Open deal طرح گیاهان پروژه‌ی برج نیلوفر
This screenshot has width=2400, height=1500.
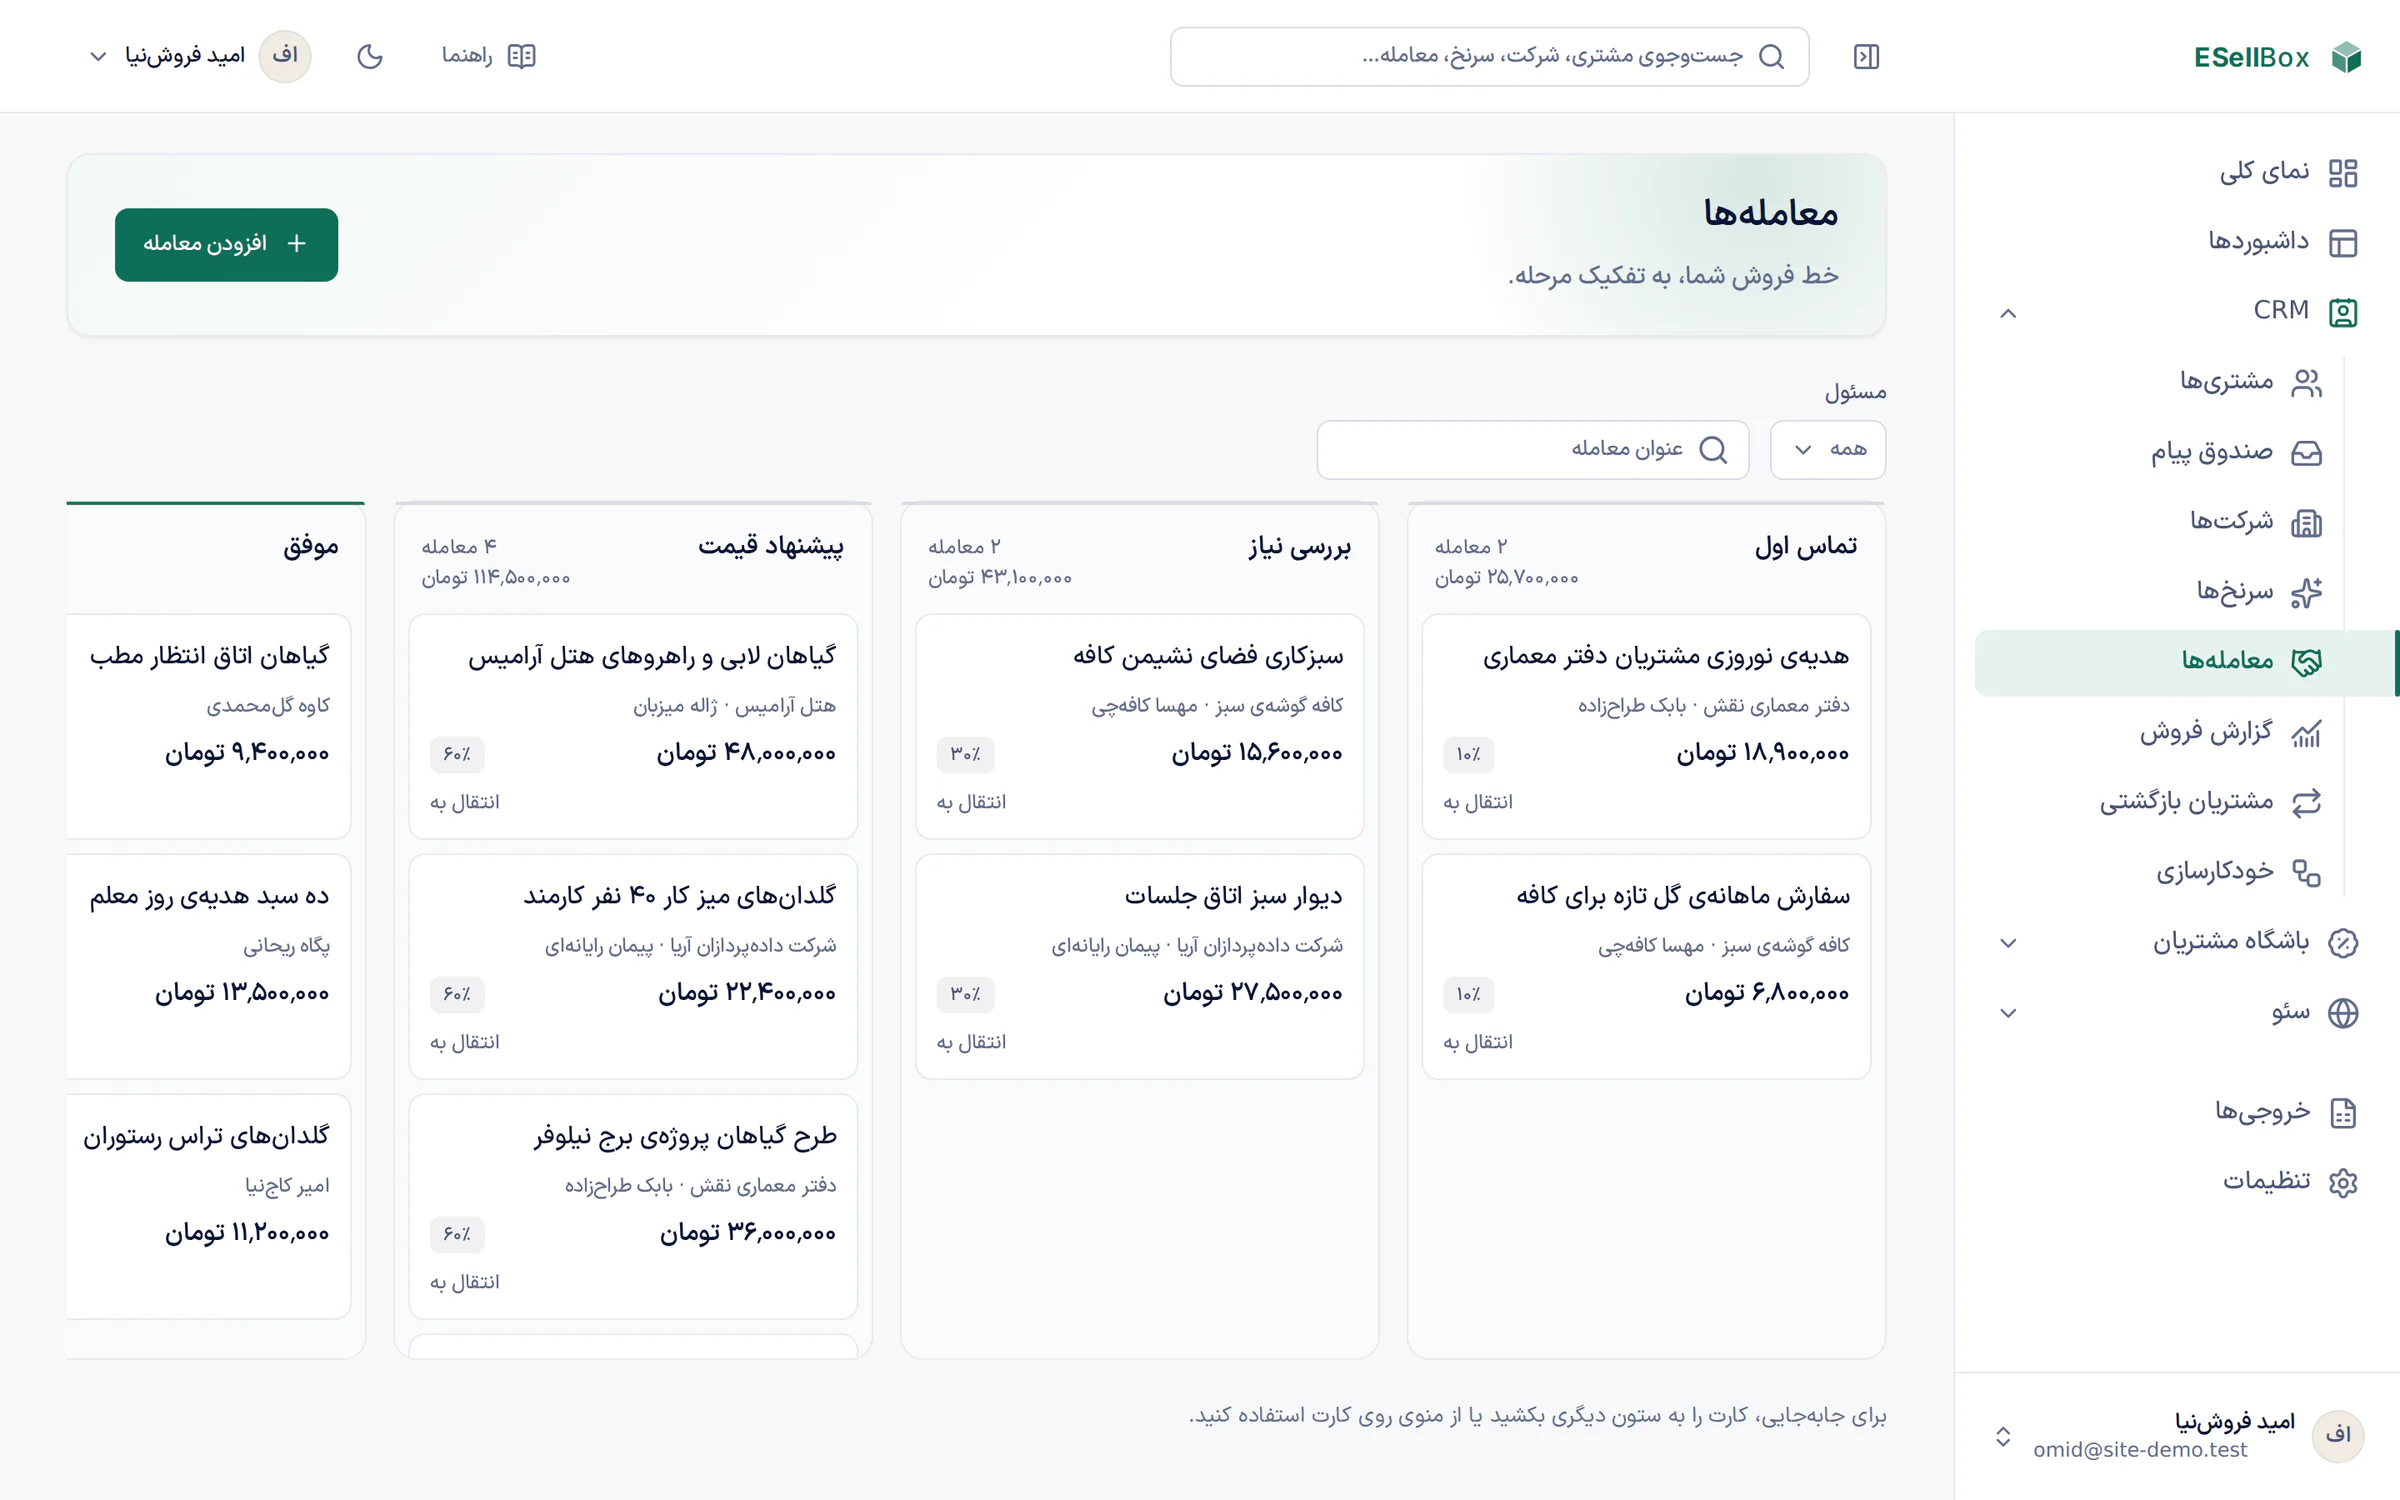coord(685,1136)
